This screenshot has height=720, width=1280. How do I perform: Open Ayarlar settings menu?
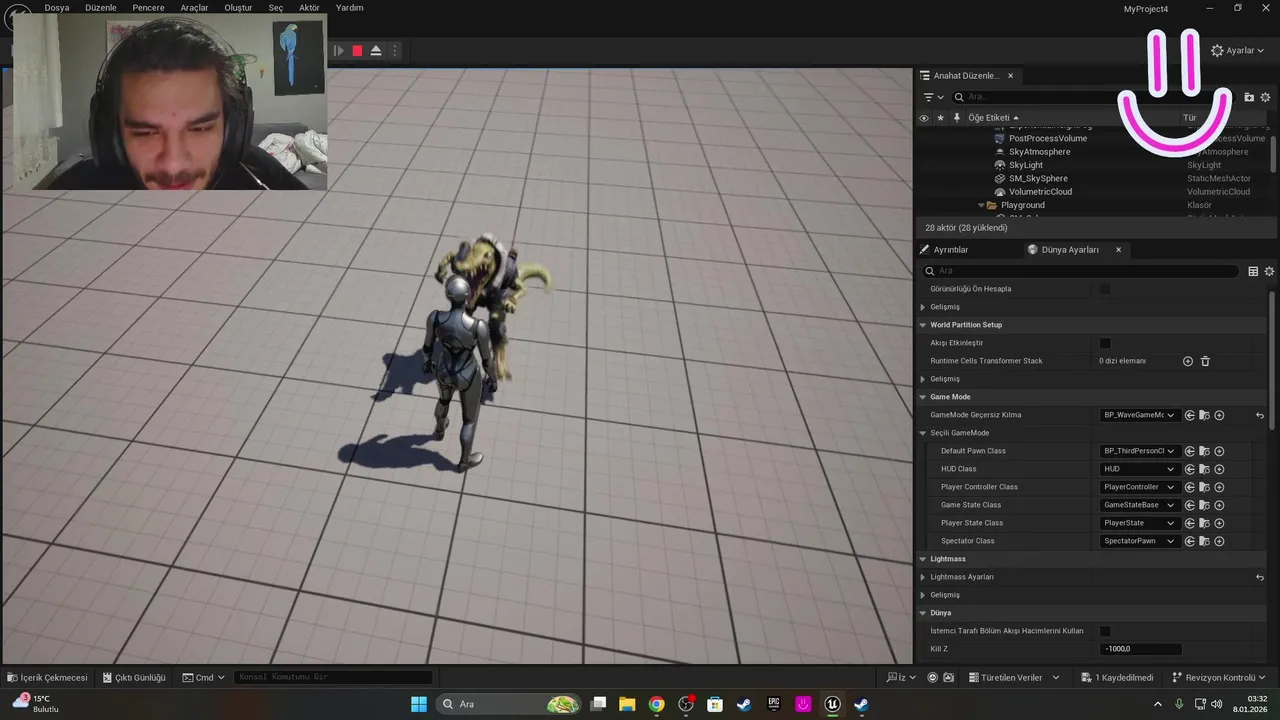click(1238, 51)
